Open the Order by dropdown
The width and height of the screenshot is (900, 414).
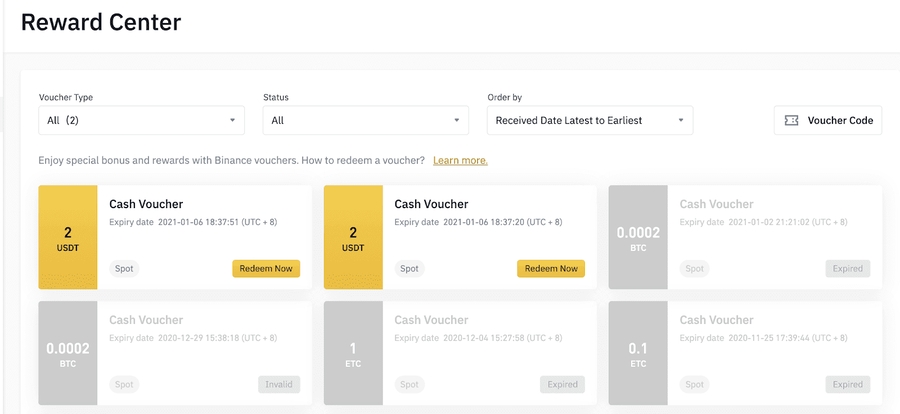click(589, 120)
